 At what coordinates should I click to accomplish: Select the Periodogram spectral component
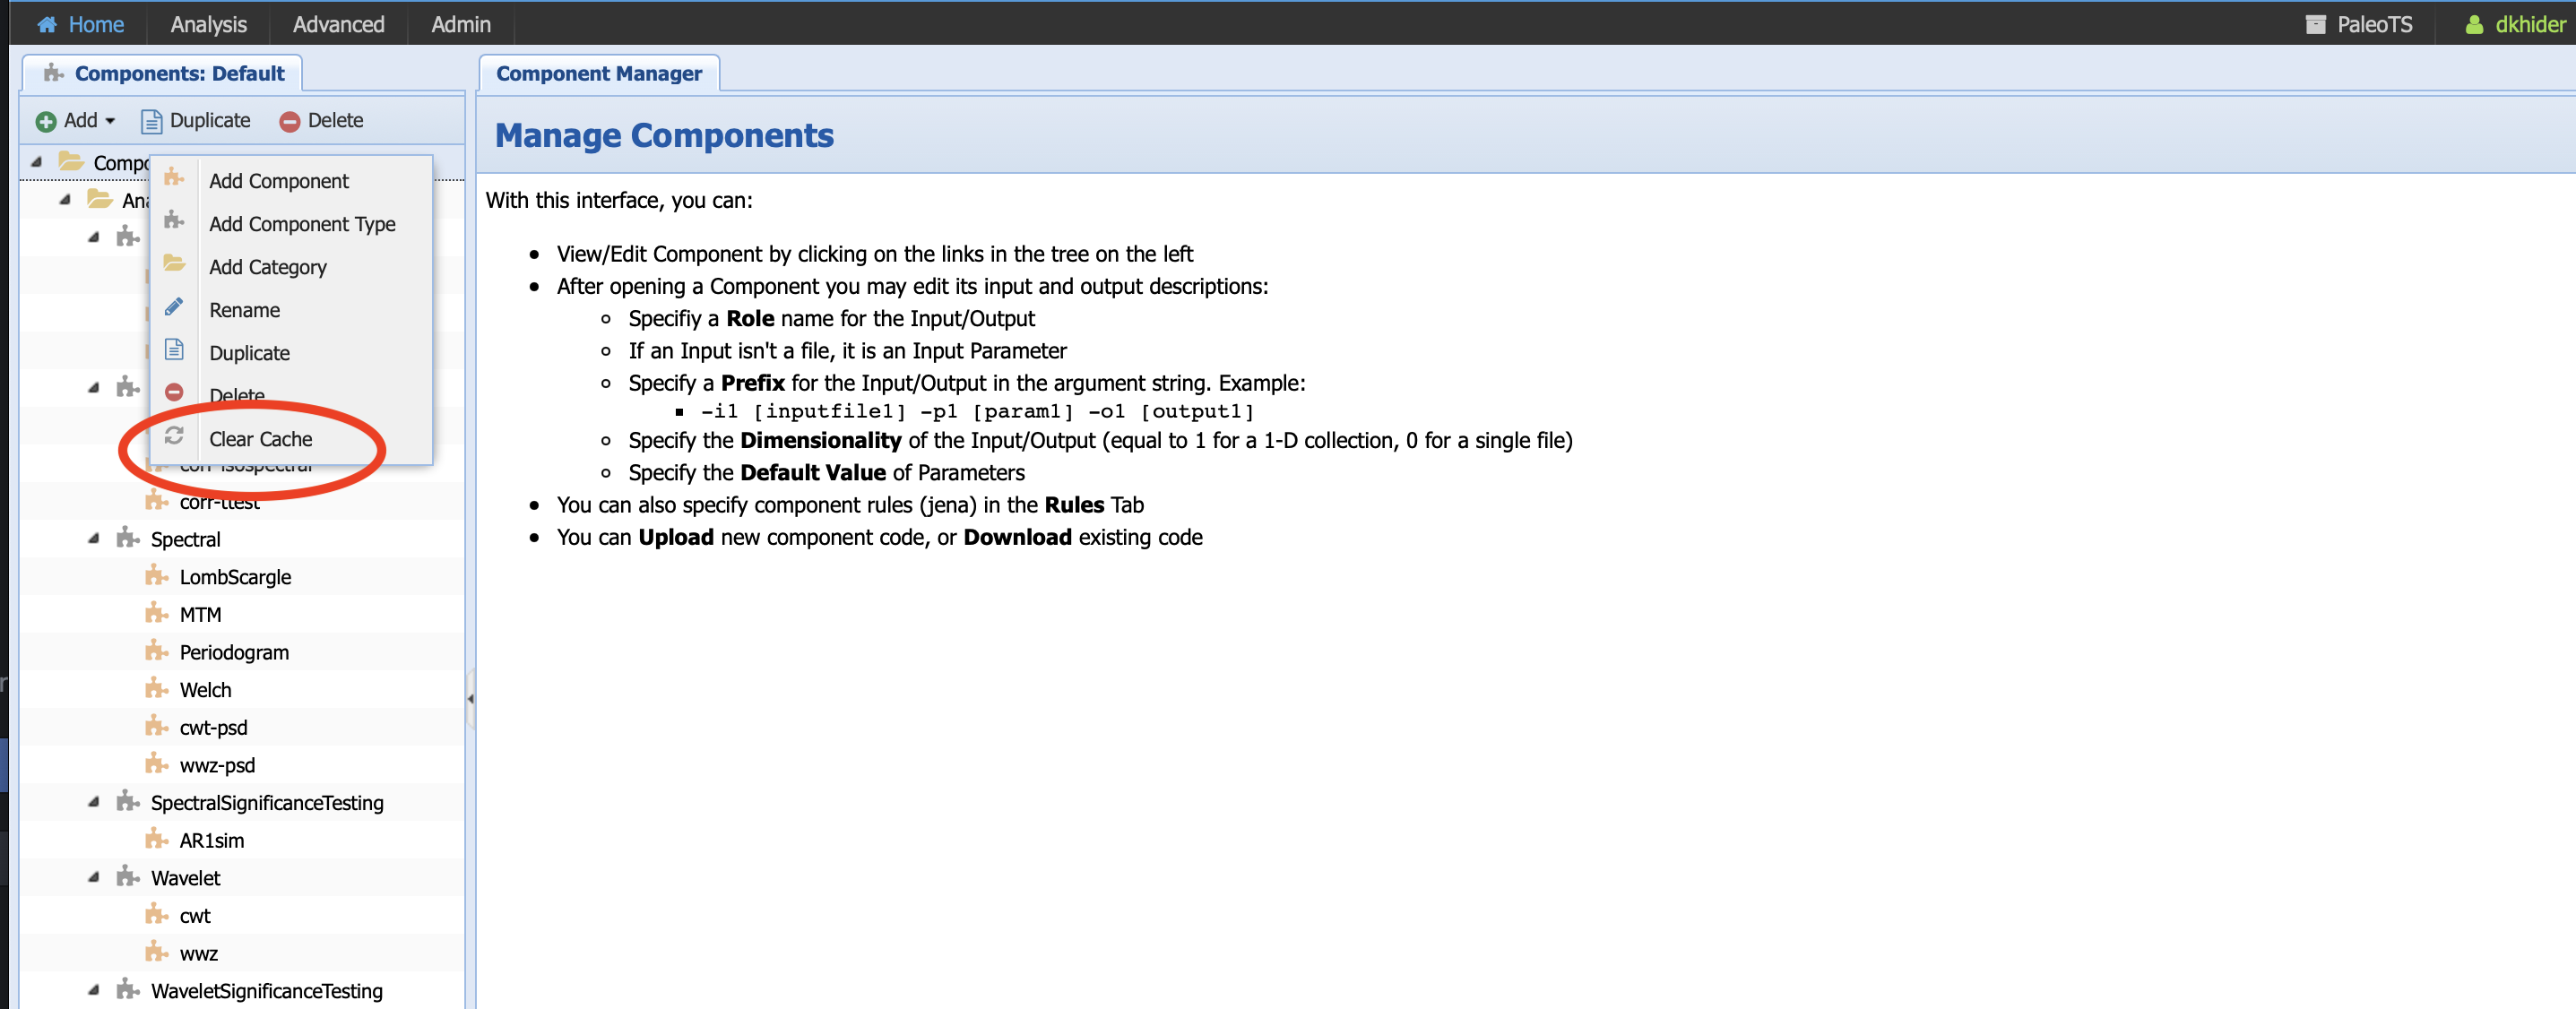[x=235, y=652]
